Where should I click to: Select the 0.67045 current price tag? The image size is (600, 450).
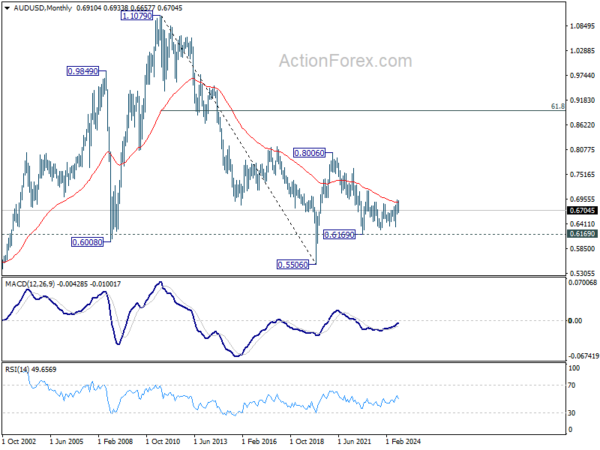[582, 210]
